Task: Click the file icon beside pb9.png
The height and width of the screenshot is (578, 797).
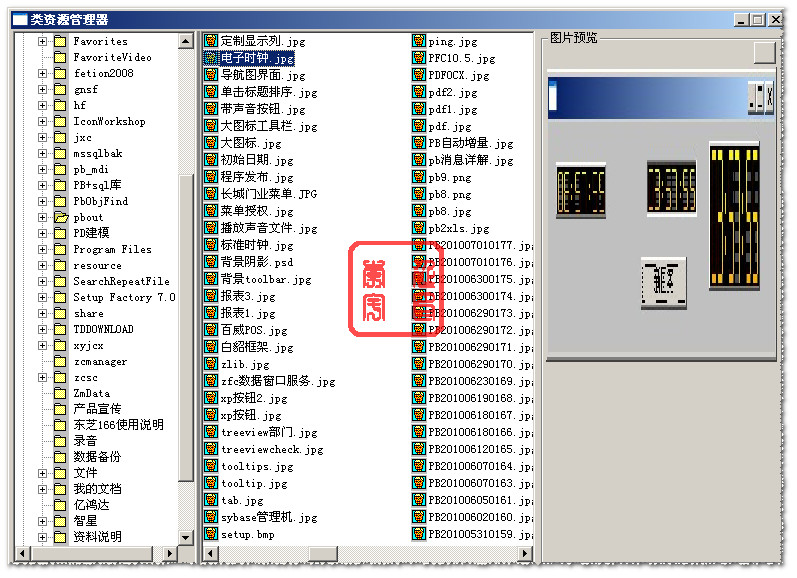Action: coord(419,177)
